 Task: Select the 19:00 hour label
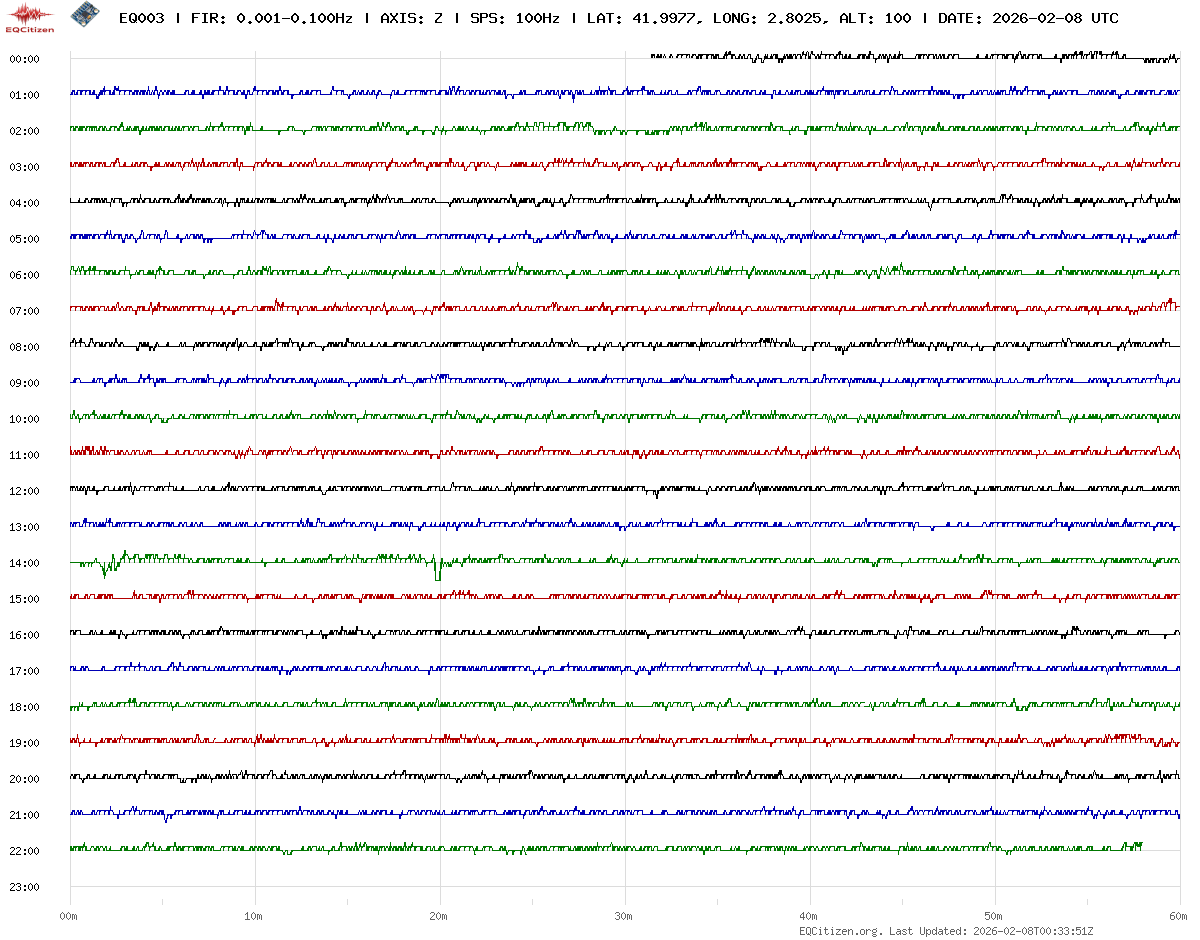pyautogui.click(x=24, y=743)
